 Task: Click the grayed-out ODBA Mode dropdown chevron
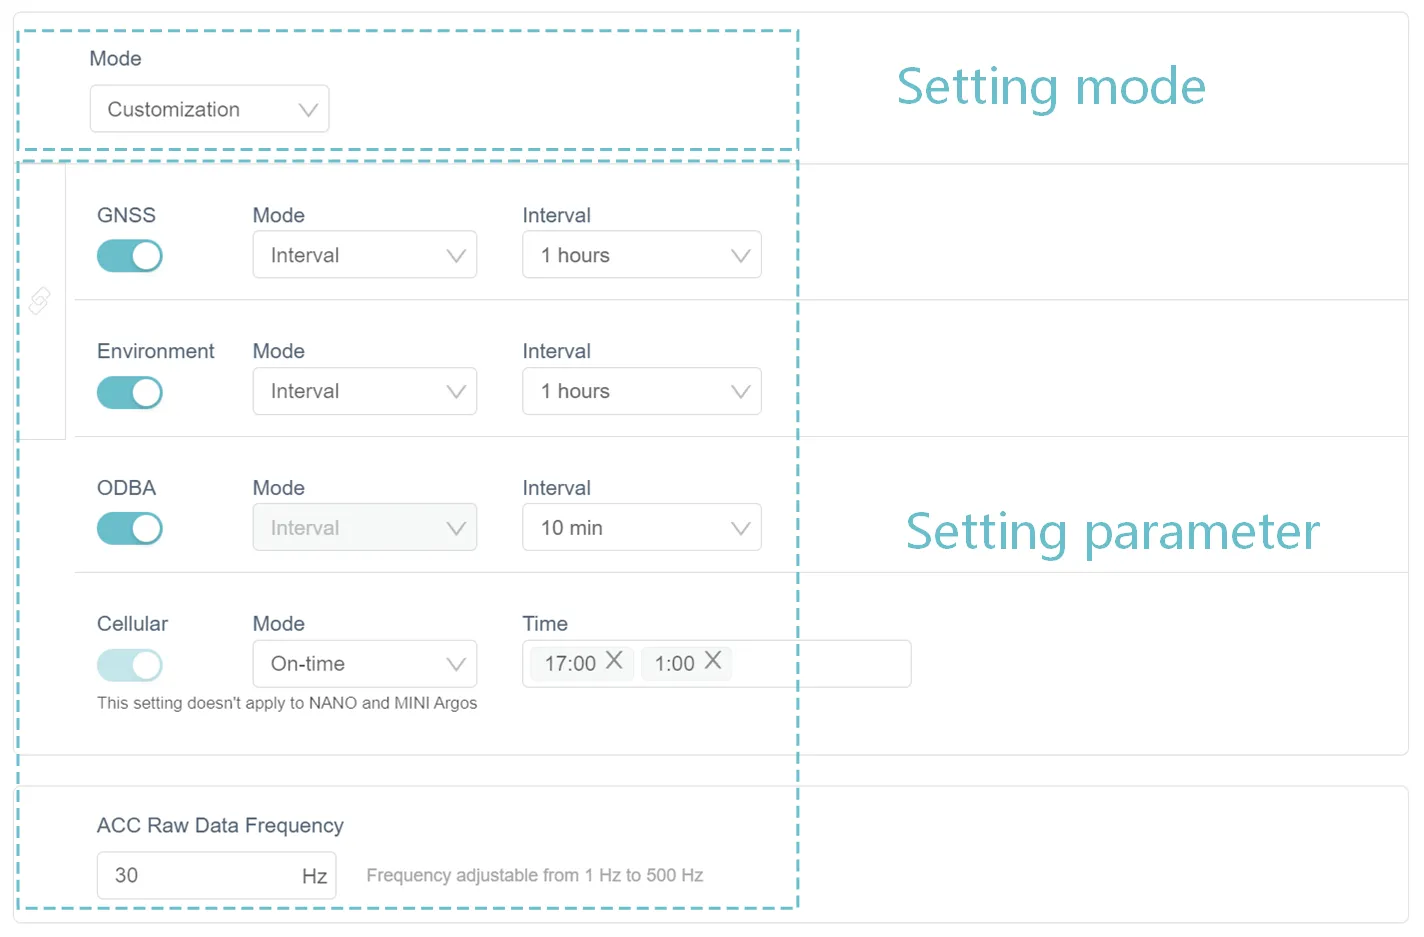pos(457,527)
